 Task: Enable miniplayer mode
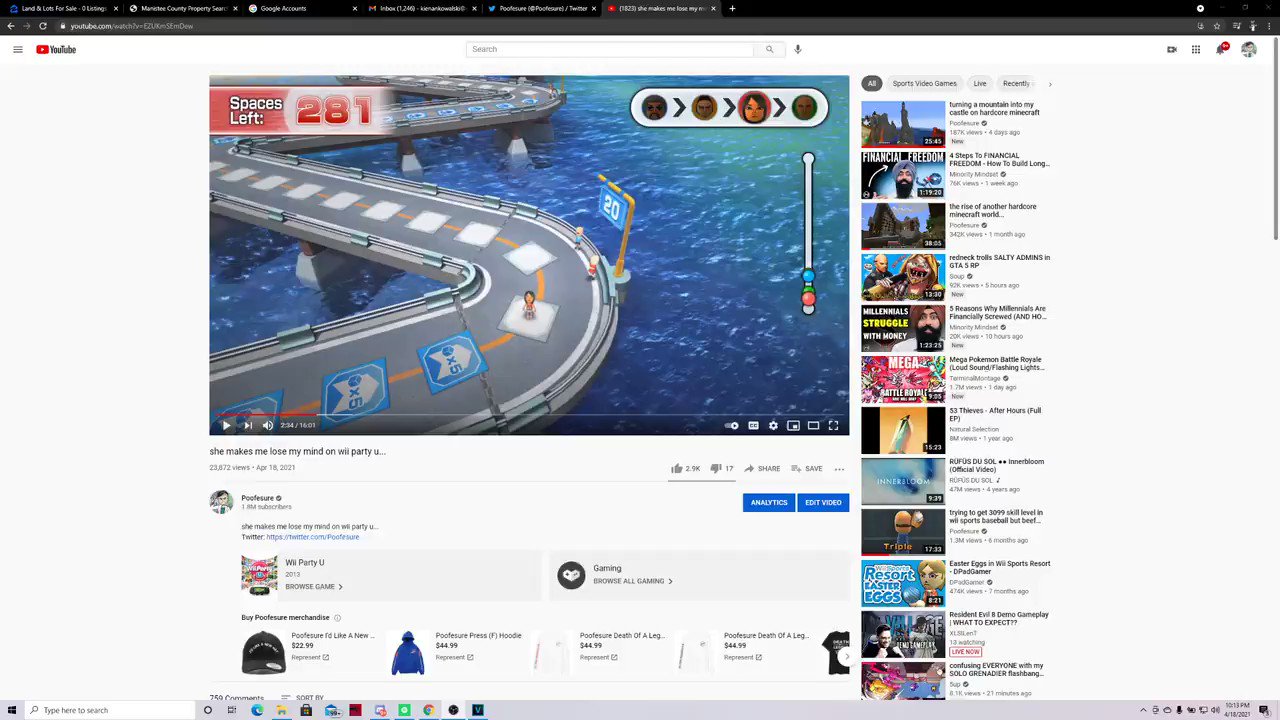click(793, 425)
